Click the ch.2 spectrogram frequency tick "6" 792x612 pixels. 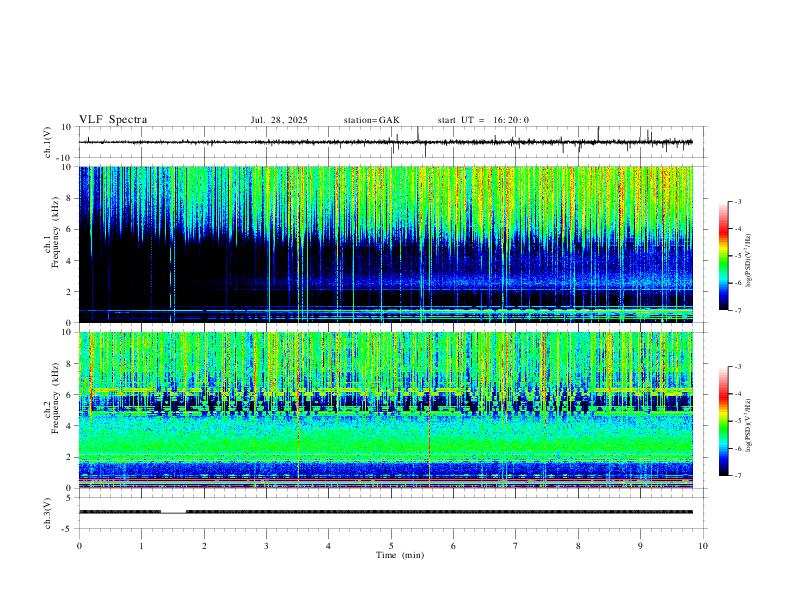click(70, 395)
